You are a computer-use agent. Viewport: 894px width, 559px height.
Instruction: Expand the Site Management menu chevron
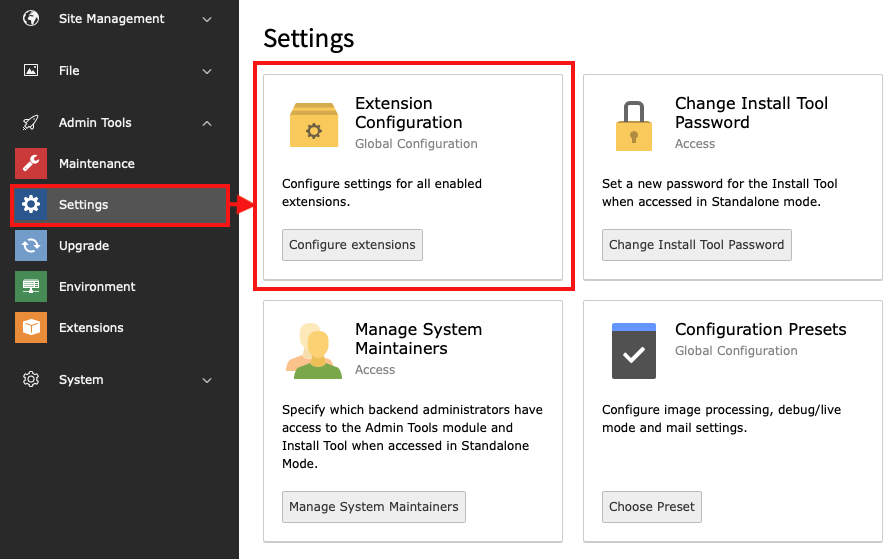[207, 19]
